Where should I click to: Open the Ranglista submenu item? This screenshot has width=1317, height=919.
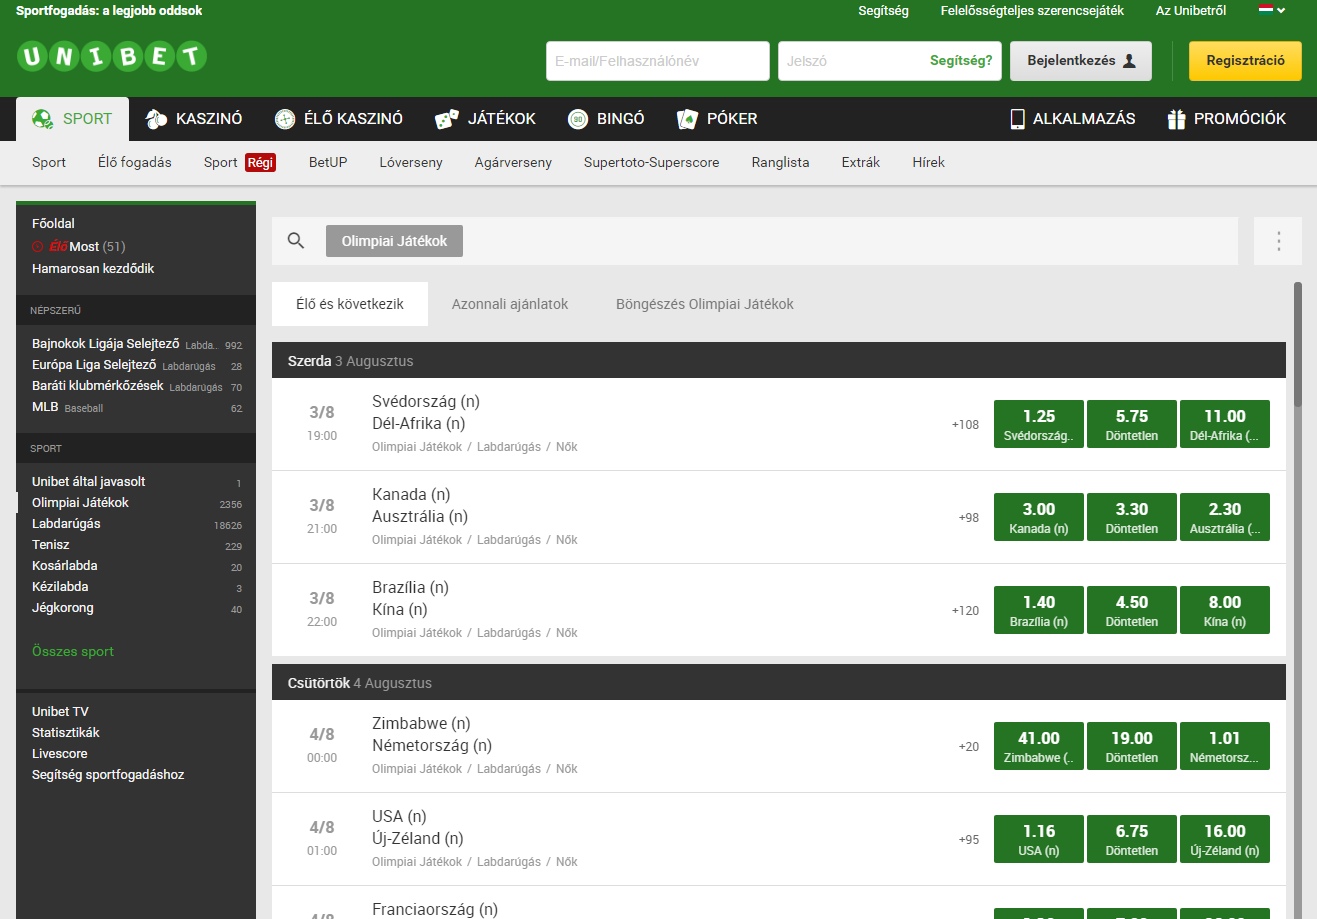(780, 162)
